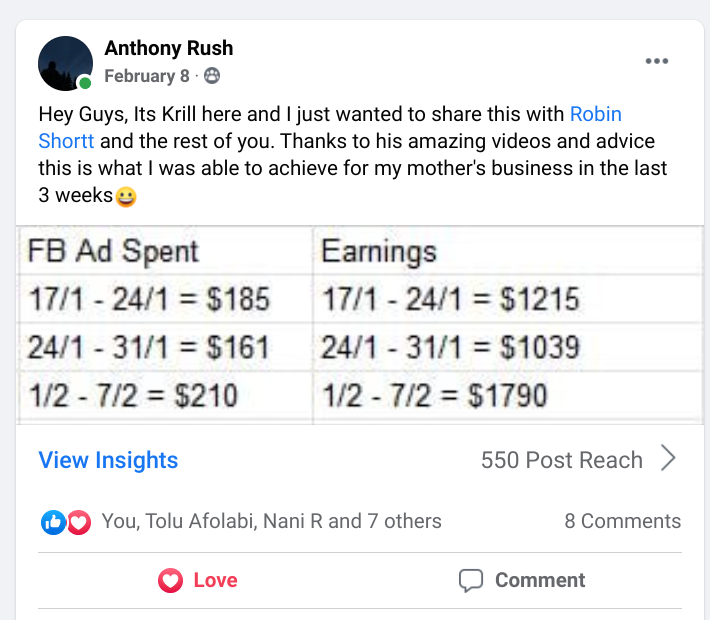Click the post audience privacy icon
Image resolution: width=710 pixels, height=620 pixels.
click(211, 76)
